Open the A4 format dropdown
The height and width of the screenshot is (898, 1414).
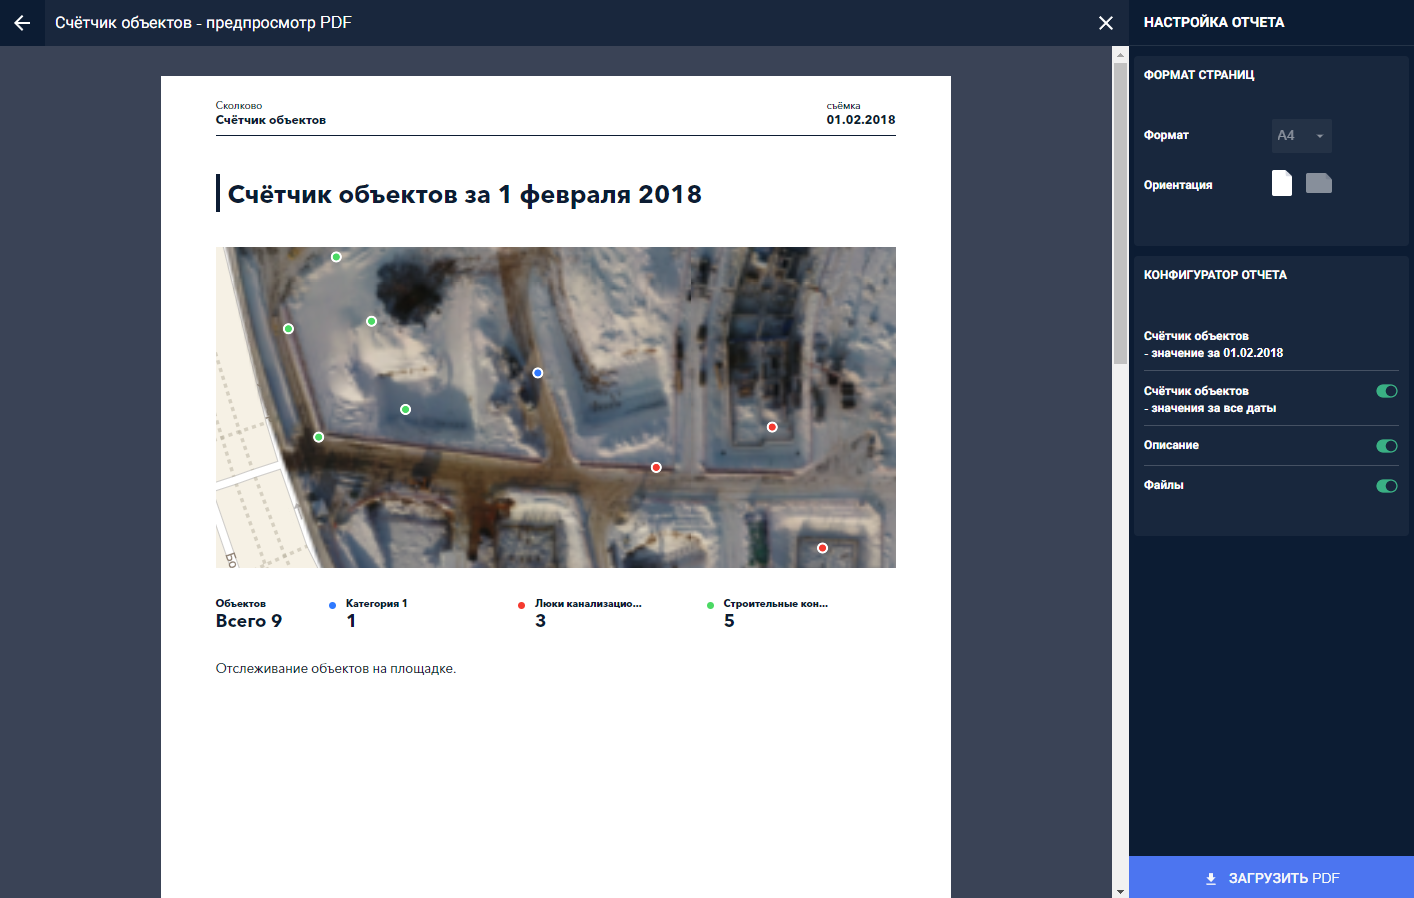tap(1301, 136)
